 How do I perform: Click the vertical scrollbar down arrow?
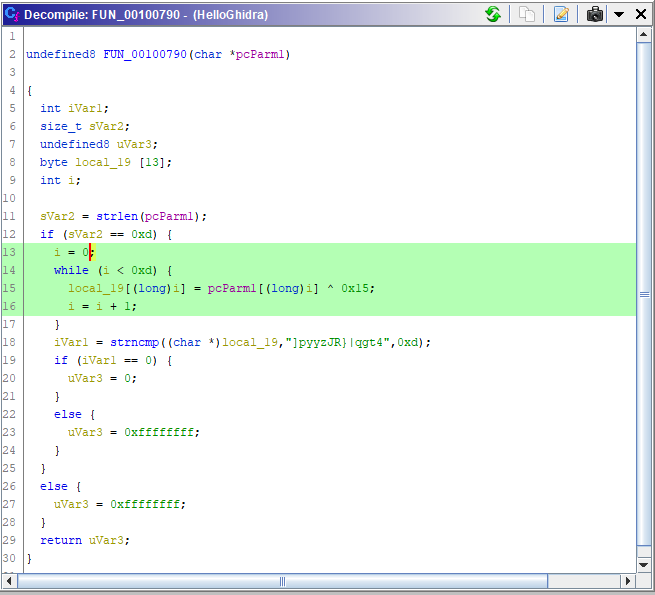(643, 565)
